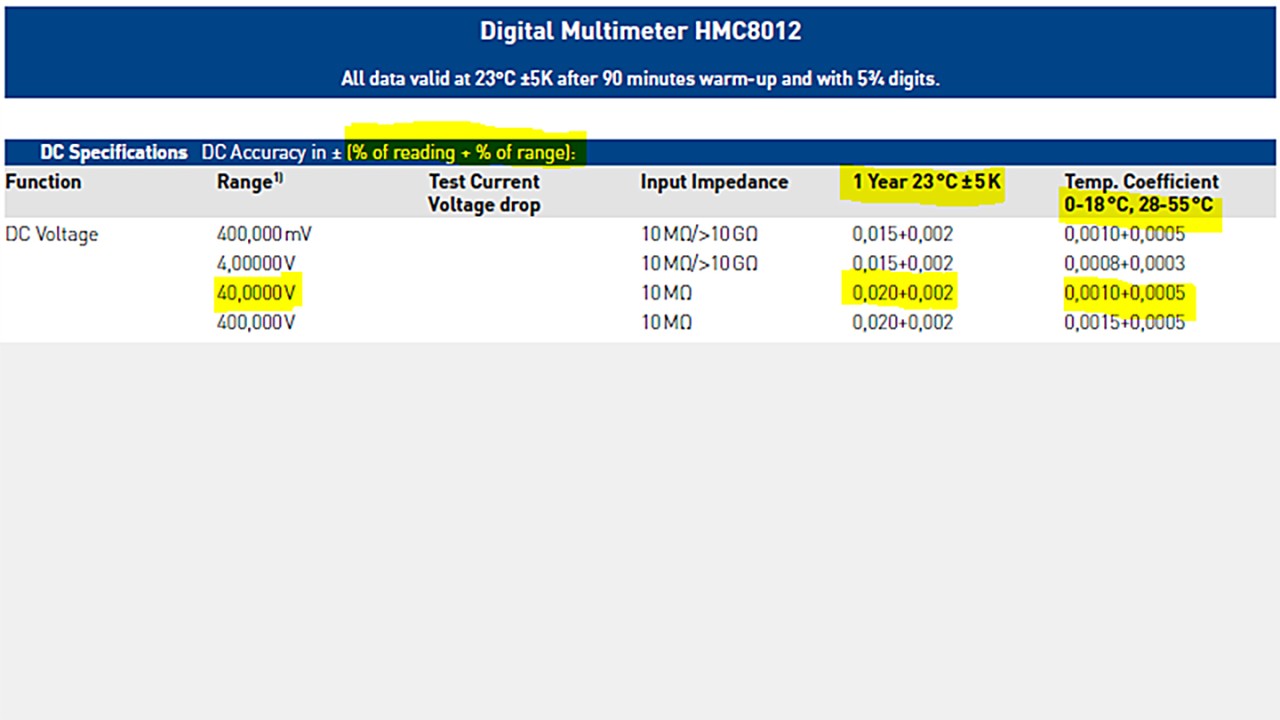
Task: Click the 10 MΩ impedance in 400,000 V row
Action: tap(667, 322)
